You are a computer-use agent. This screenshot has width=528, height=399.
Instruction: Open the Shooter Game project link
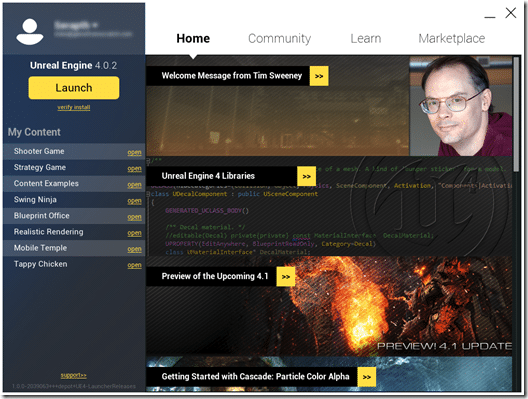coord(134,153)
